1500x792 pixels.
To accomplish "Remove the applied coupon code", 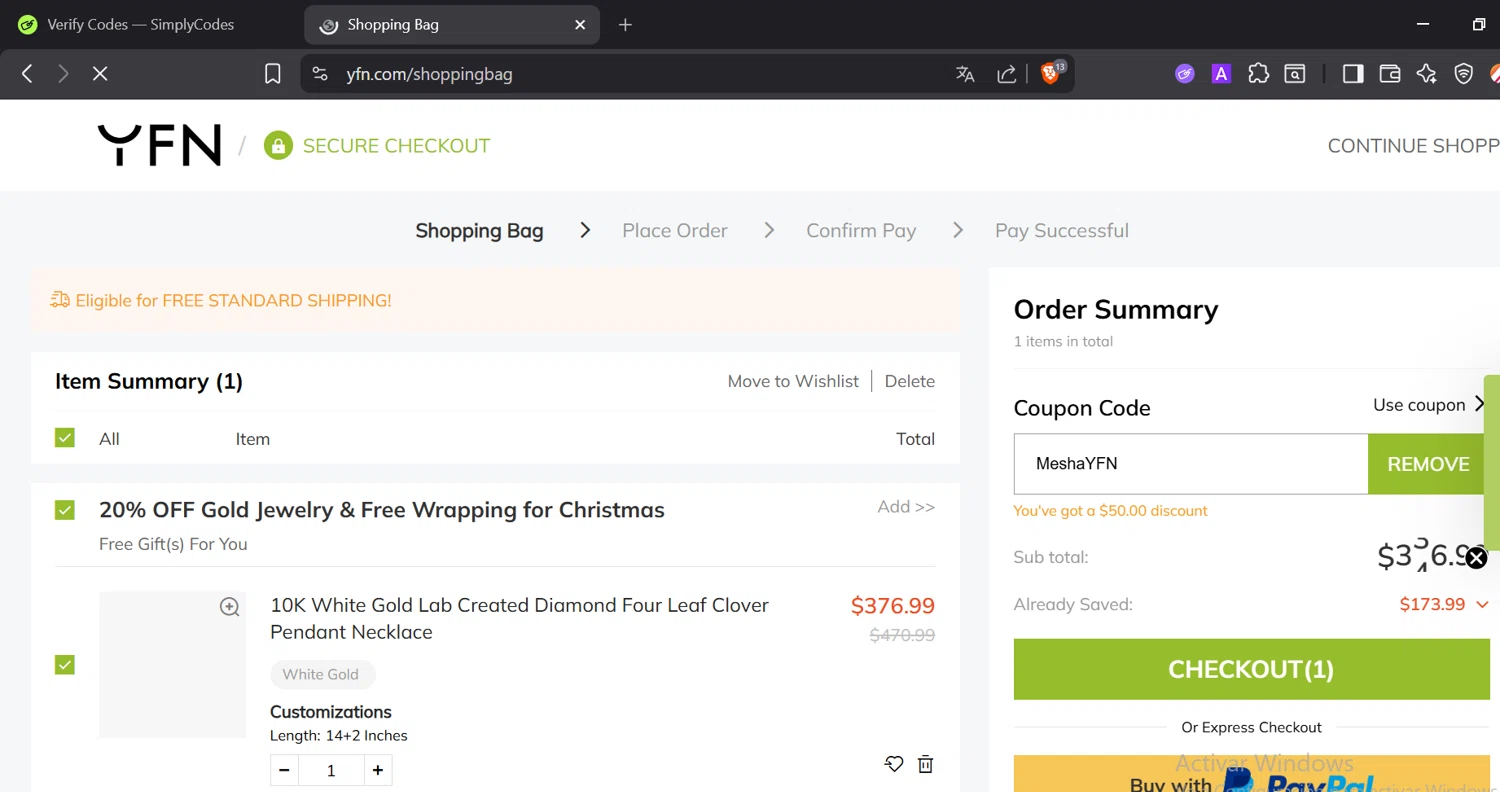I will (1428, 464).
